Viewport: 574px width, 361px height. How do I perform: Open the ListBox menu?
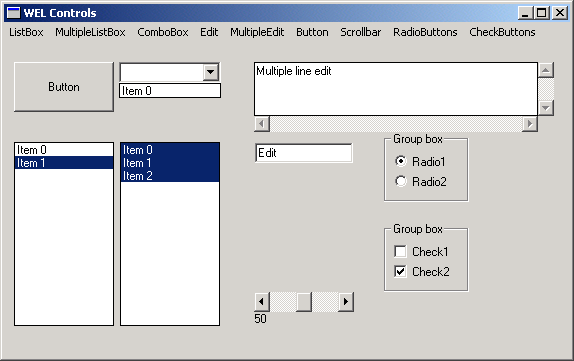[26, 32]
